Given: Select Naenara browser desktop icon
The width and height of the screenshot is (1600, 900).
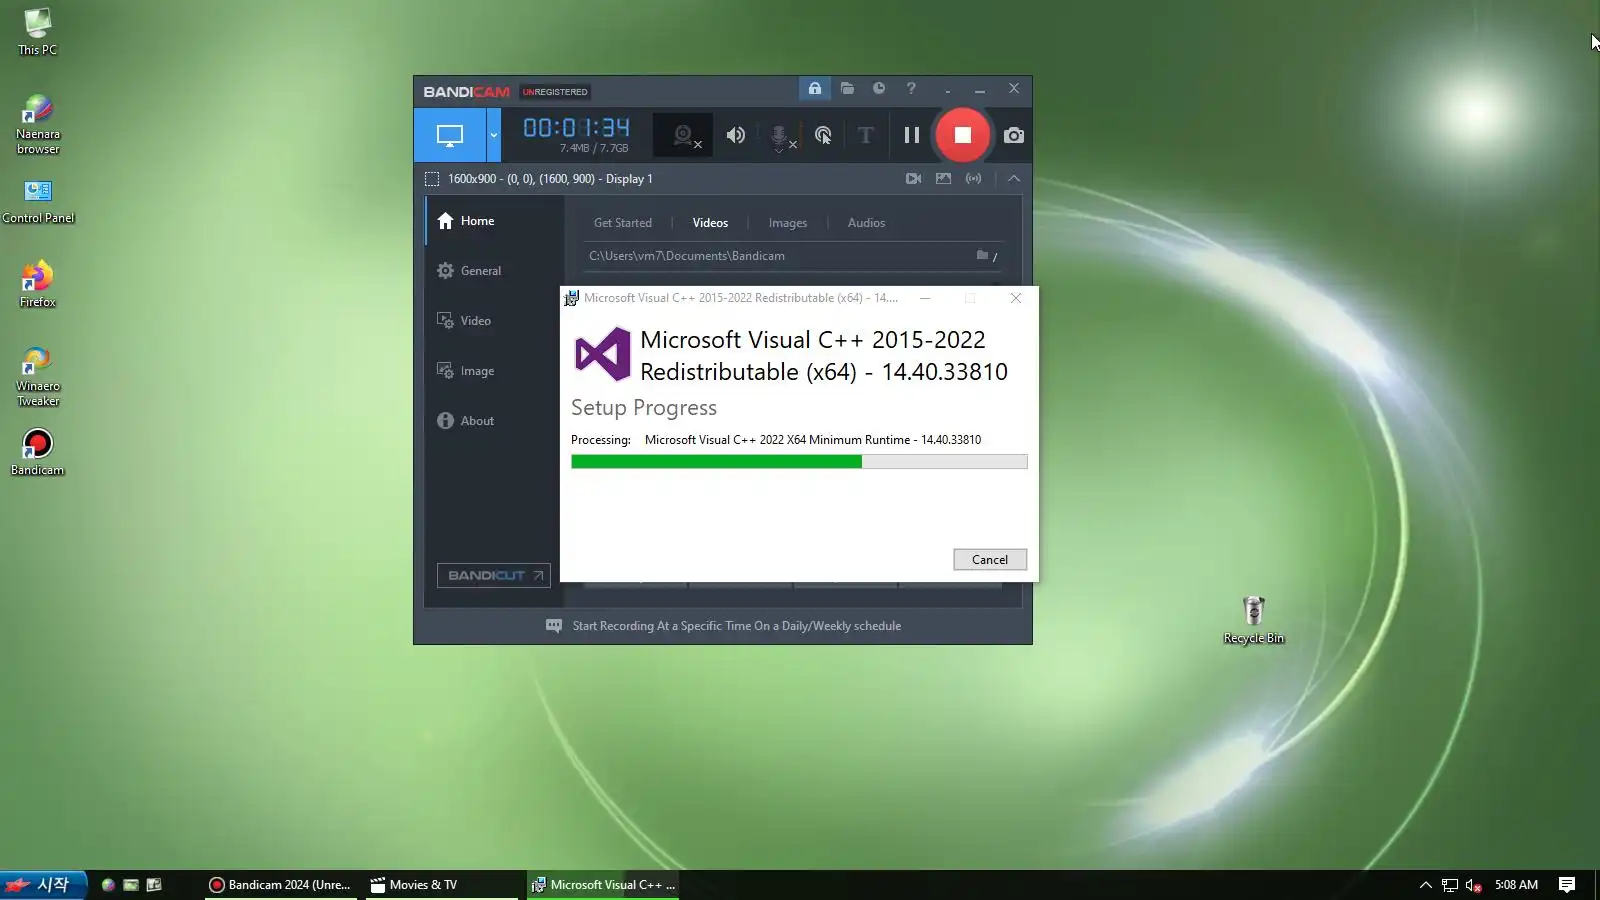Looking at the screenshot, I should click(38, 124).
